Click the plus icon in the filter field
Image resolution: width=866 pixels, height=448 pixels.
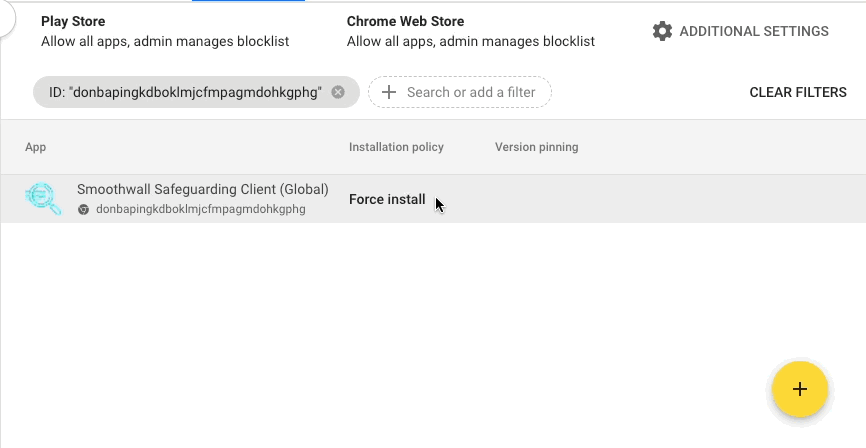pyautogui.click(x=389, y=92)
